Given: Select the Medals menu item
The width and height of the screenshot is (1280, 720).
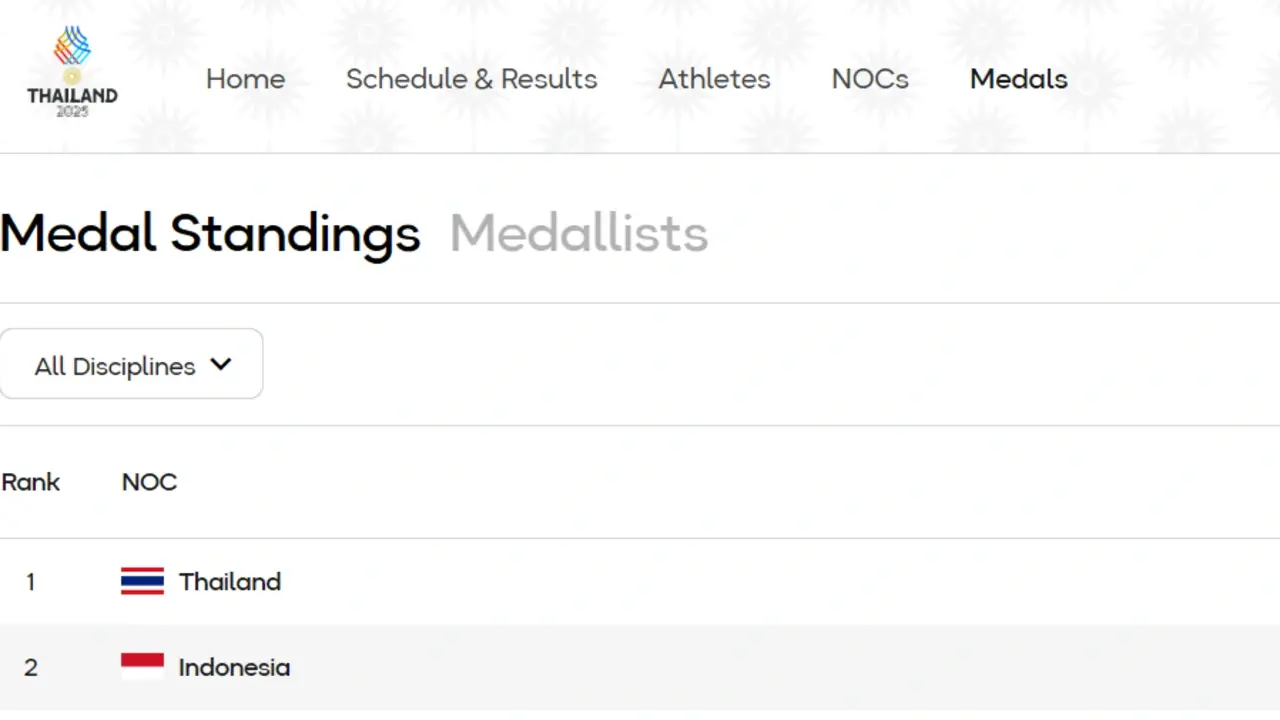Looking at the screenshot, I should 1018,79.
